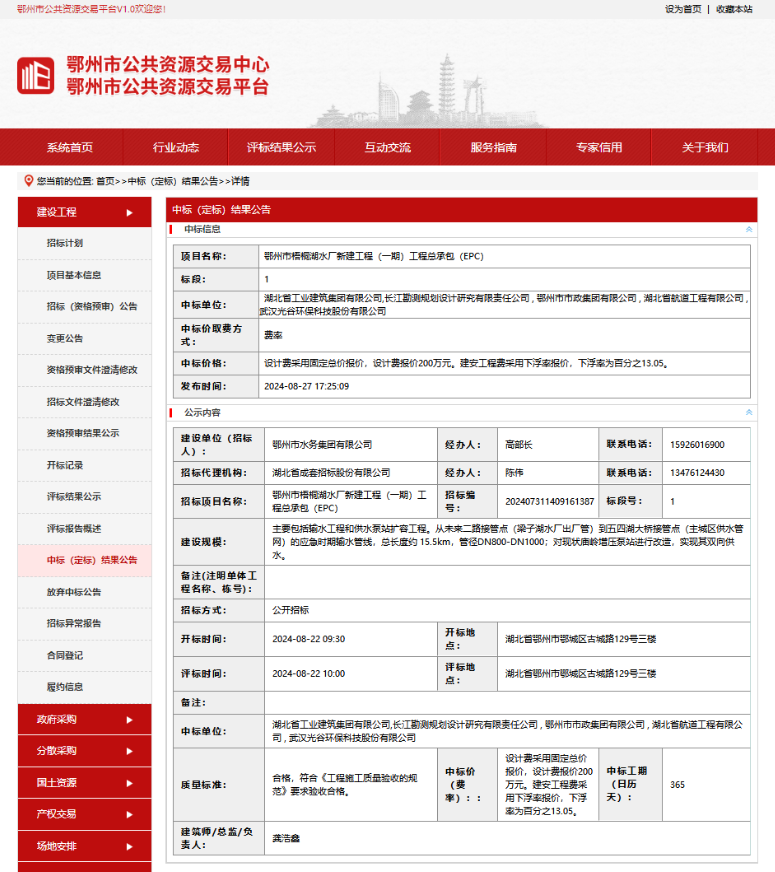Click phone number 15926016900
This screenshot has height=872, width=775.
point(697,445)
